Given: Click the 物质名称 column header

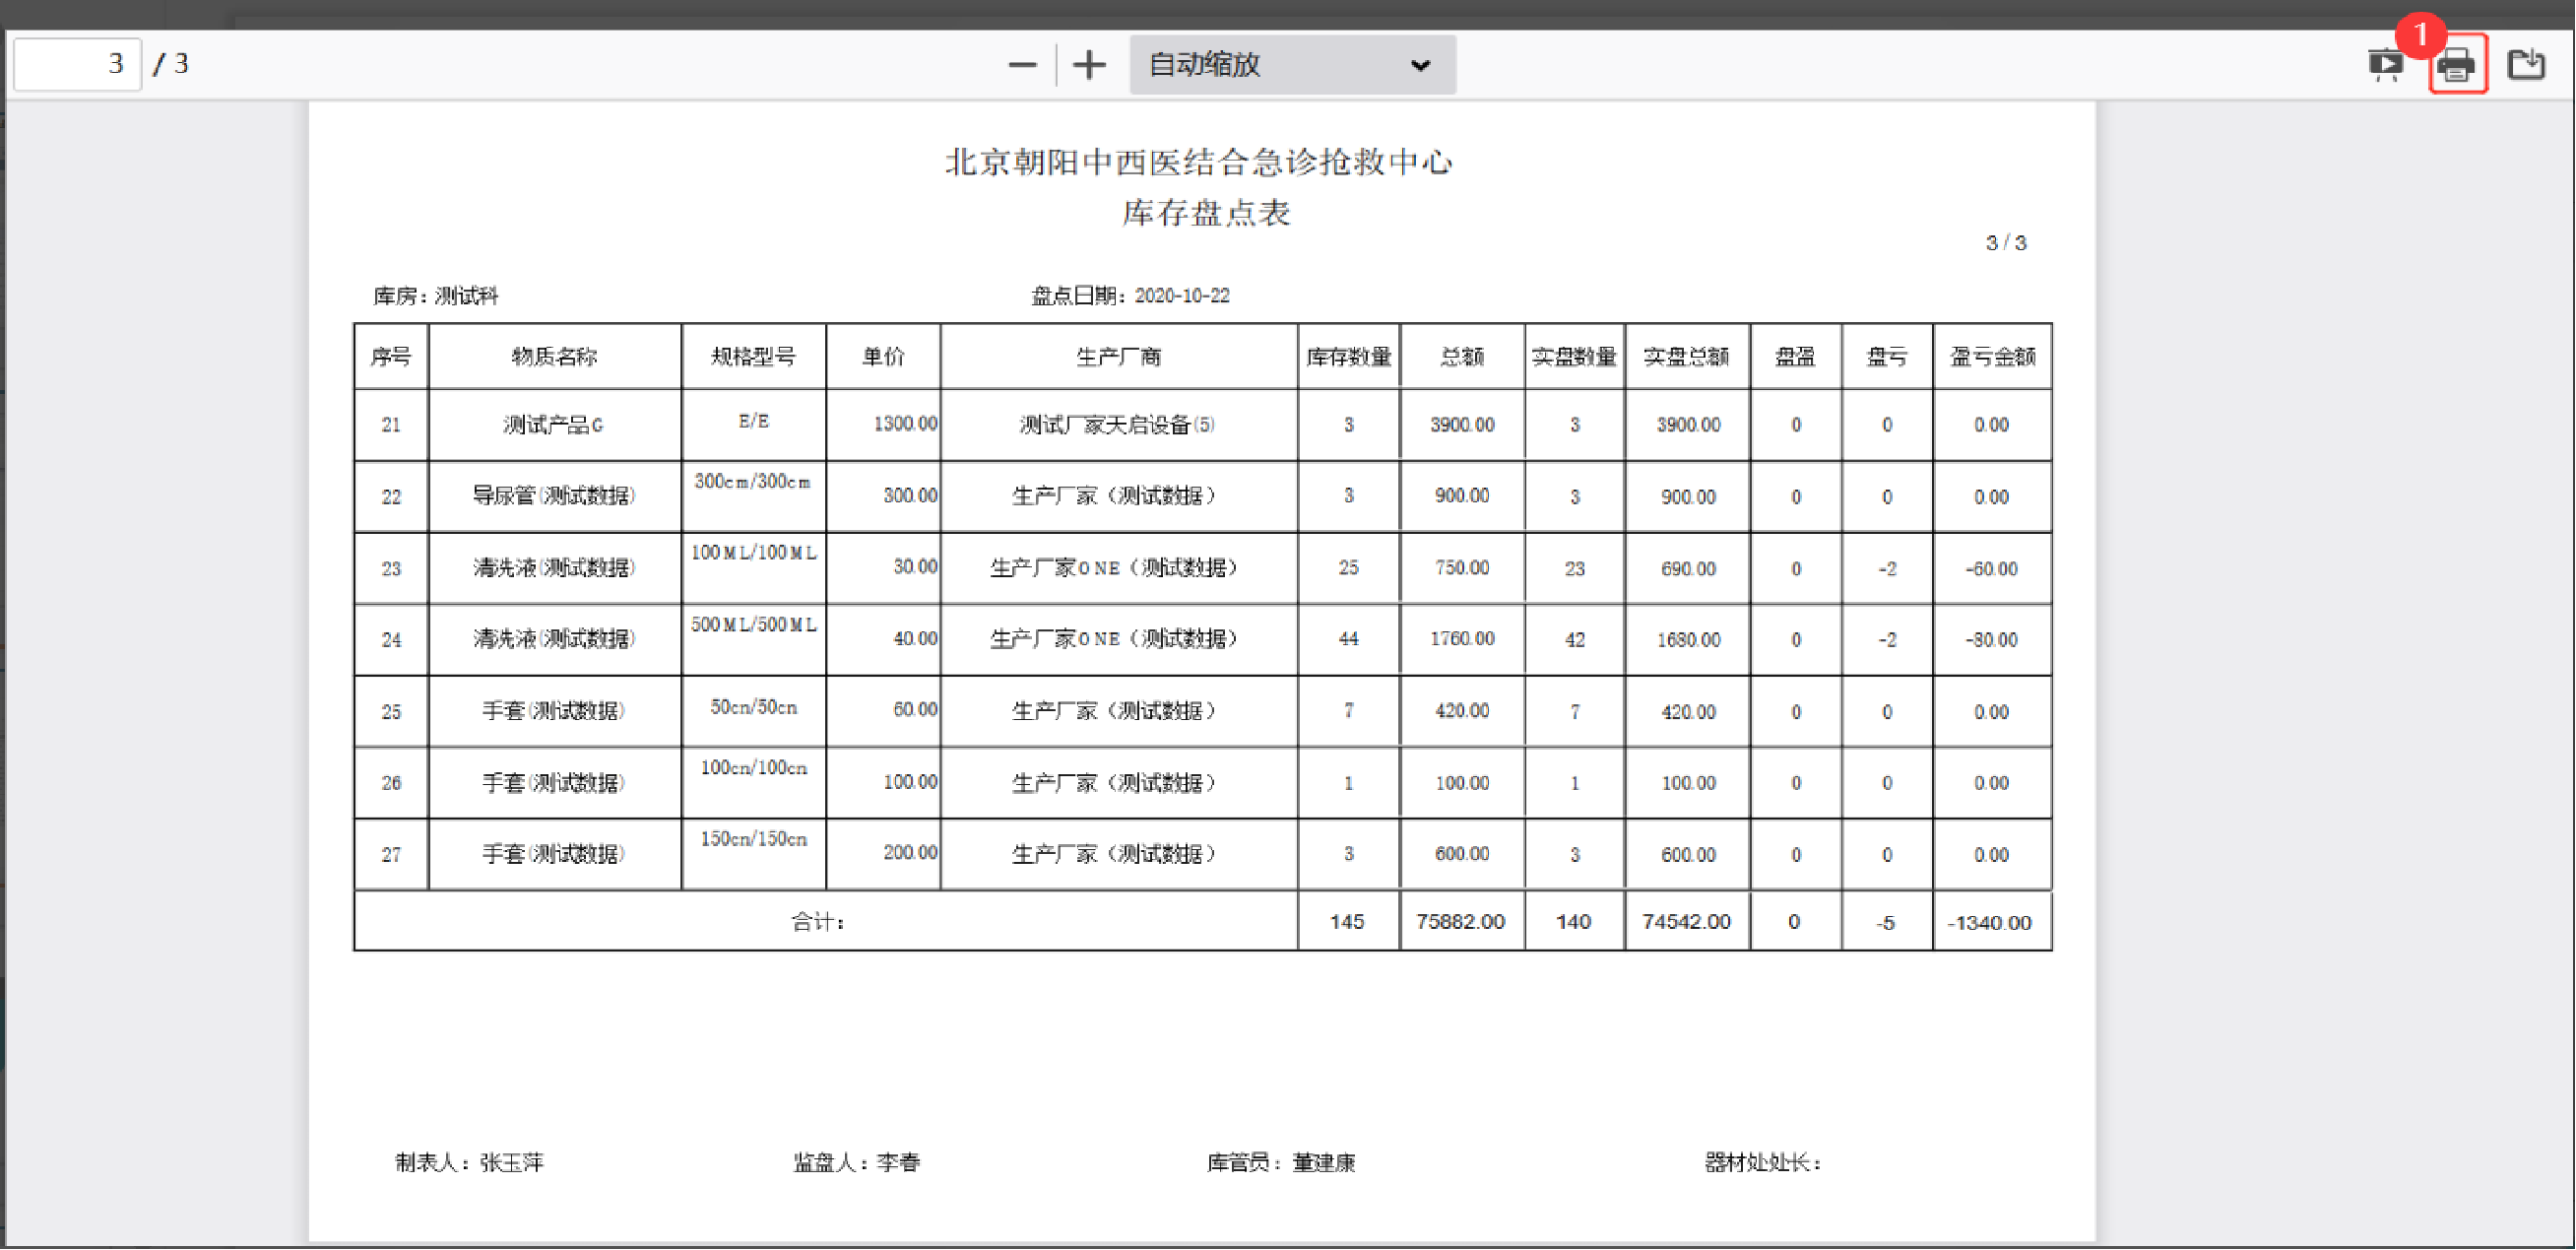Looking at the screenshot, I should tap(554, 357).
